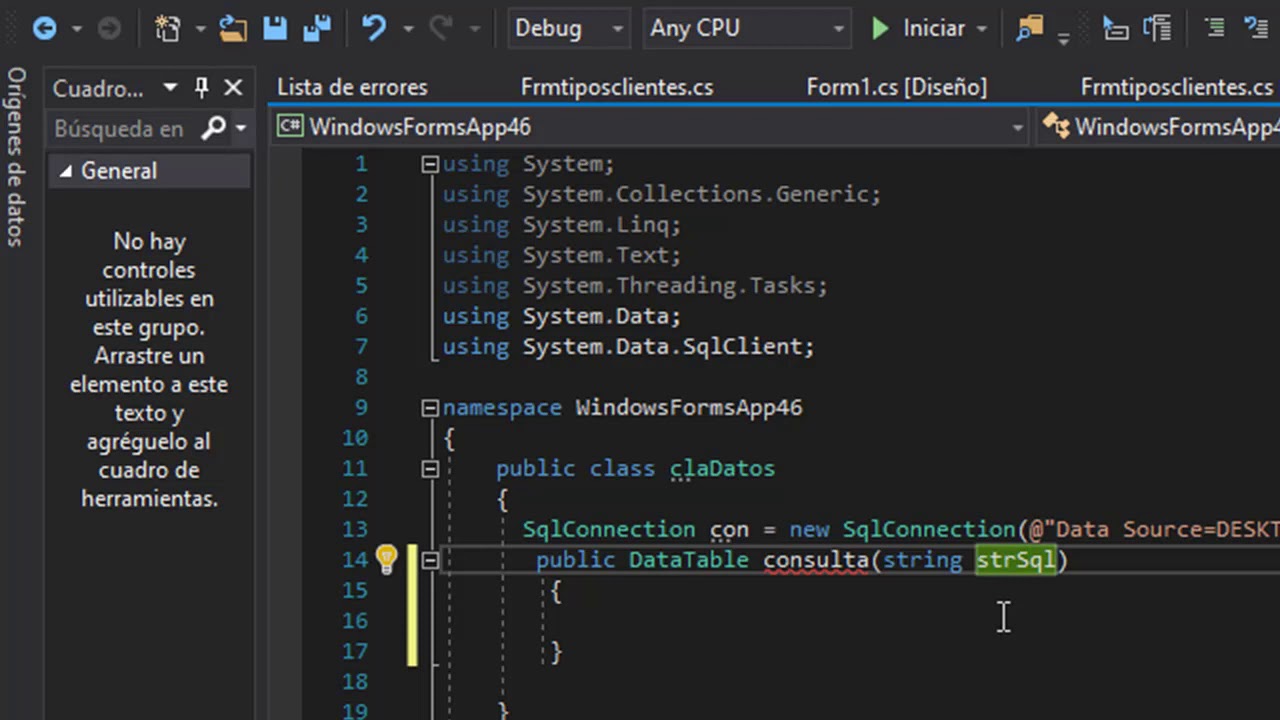Click the strSql parameter on line 14
Viewport: 1280px width, 720px height.
[1016, 560]
